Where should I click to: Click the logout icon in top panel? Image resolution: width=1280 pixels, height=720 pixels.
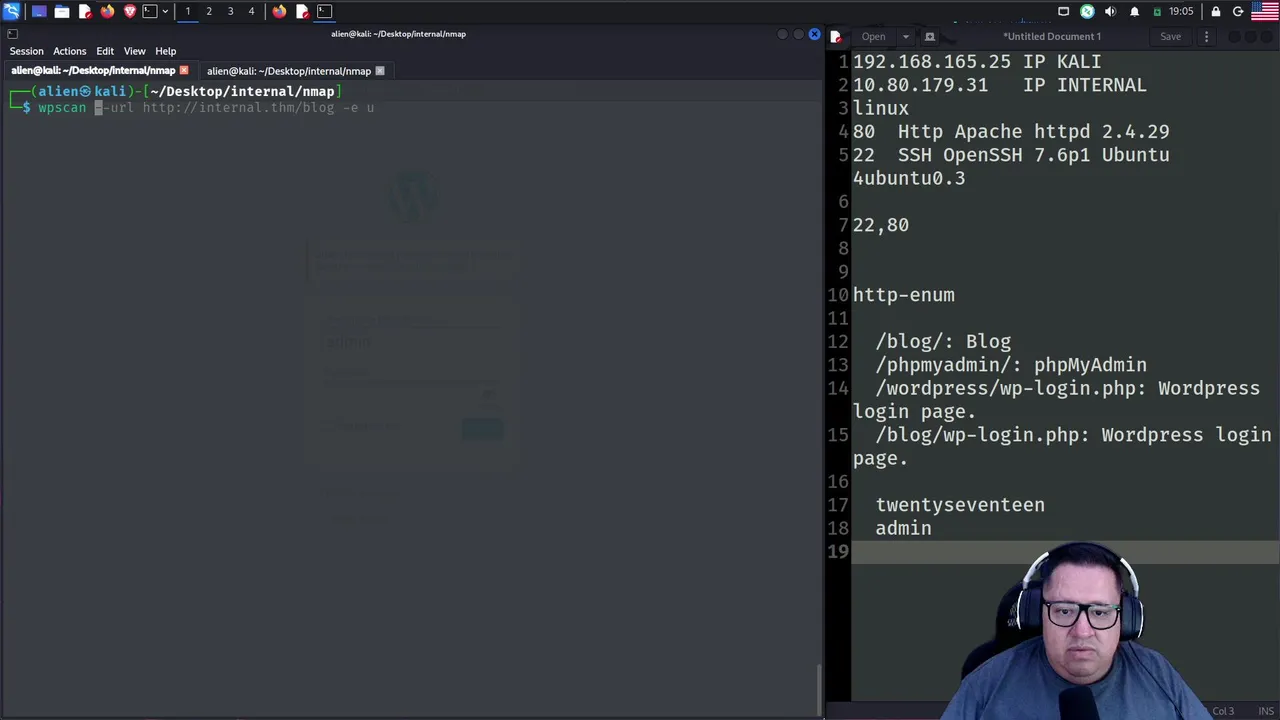pos(1238,11)
